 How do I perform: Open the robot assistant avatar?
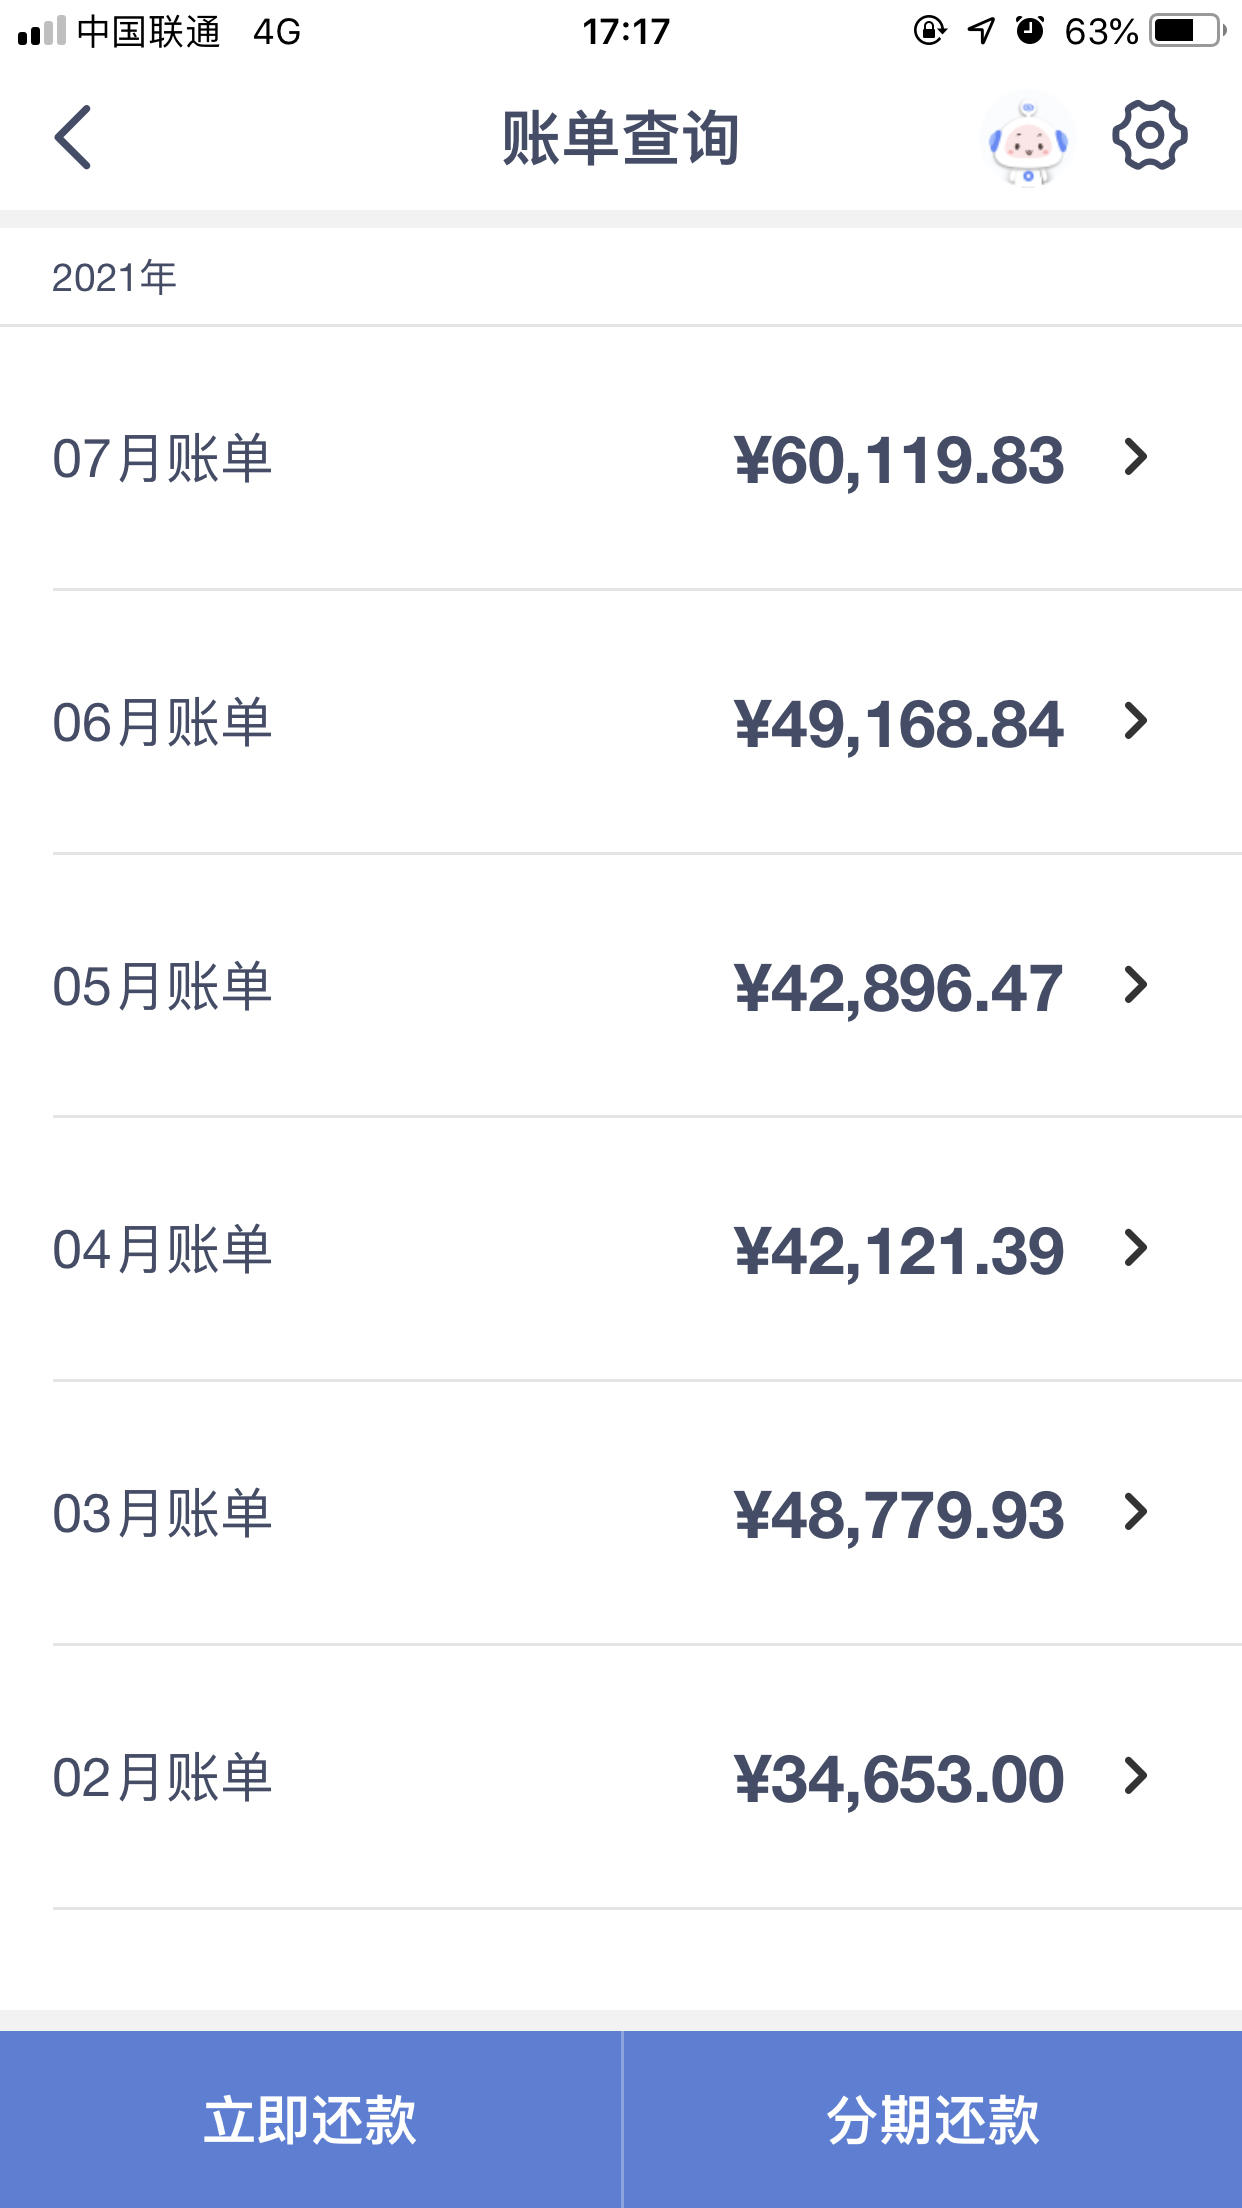(1028, 141)
